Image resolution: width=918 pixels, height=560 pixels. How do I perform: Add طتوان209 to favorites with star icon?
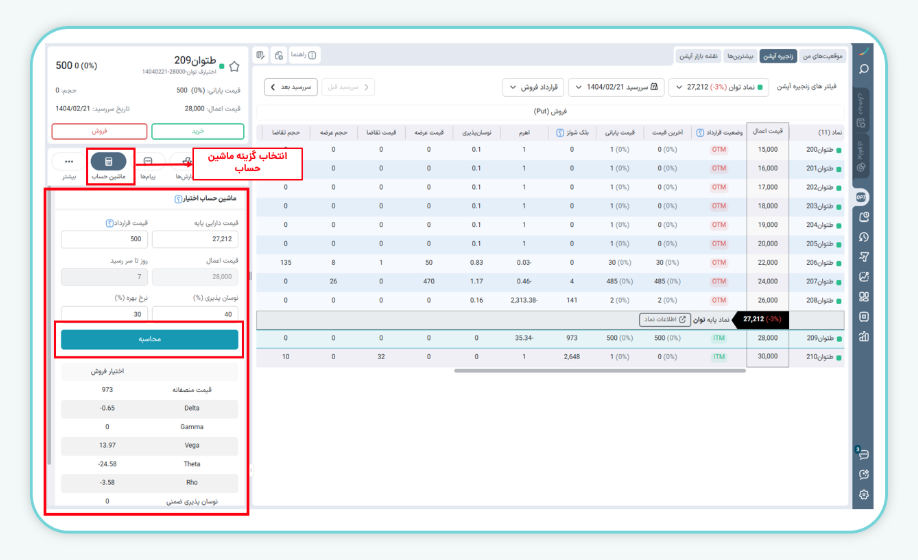(x=234, y=67)
